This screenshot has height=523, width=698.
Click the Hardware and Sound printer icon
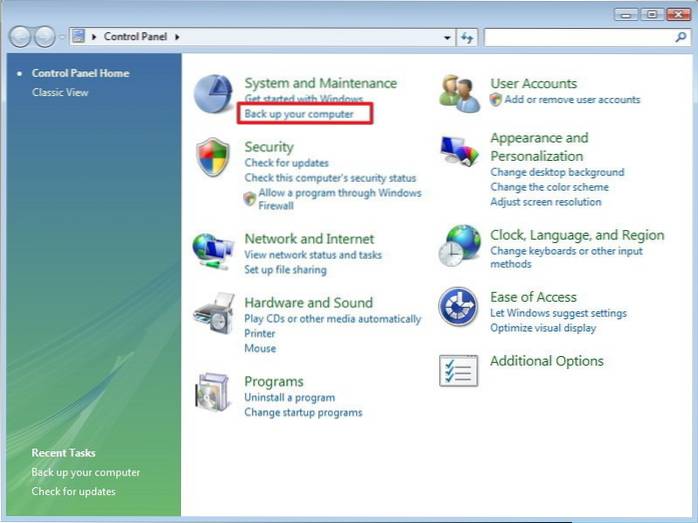213,313
